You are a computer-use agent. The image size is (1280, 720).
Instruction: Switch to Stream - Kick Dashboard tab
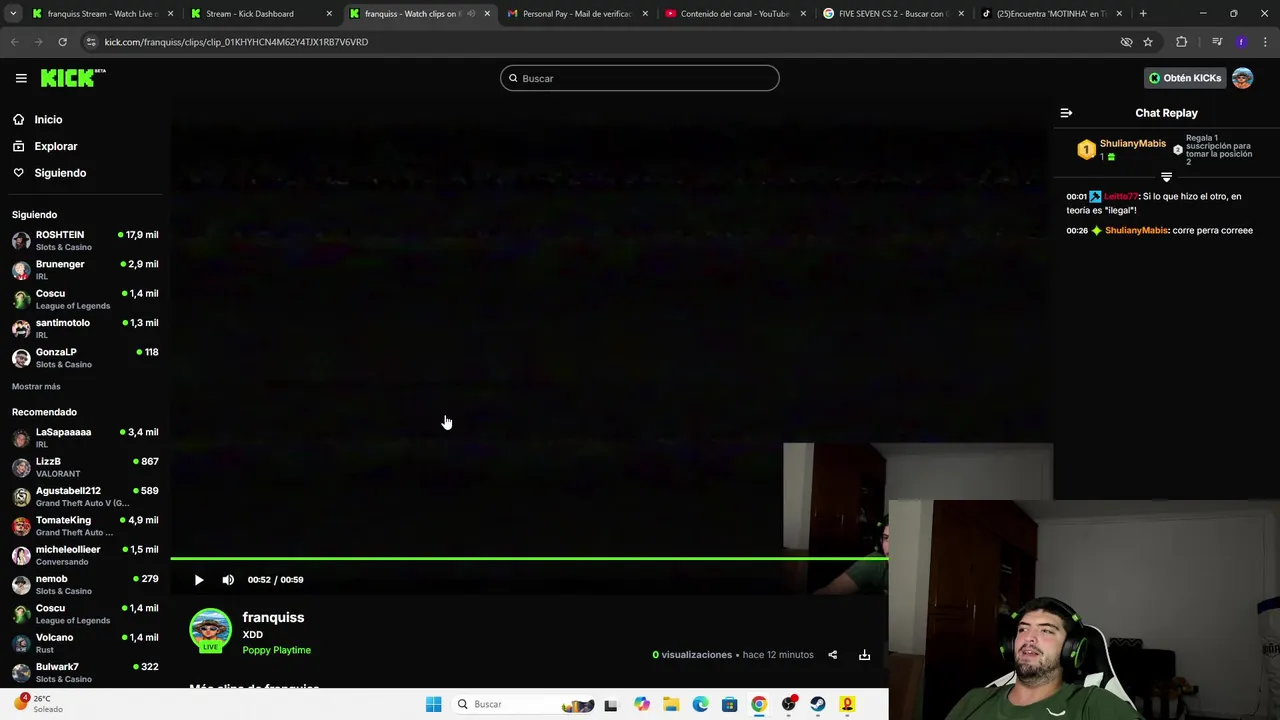click(260, 14)
